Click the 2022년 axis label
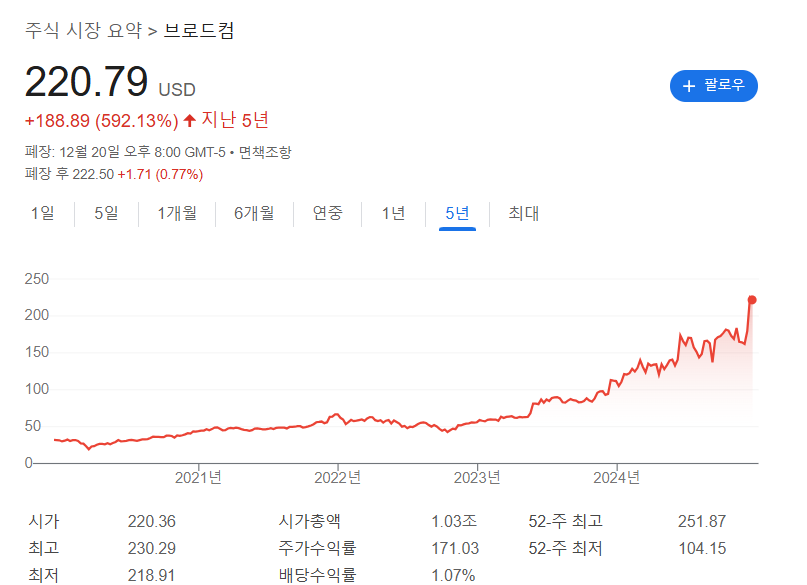The image size is (807, 585). [338, 478]
